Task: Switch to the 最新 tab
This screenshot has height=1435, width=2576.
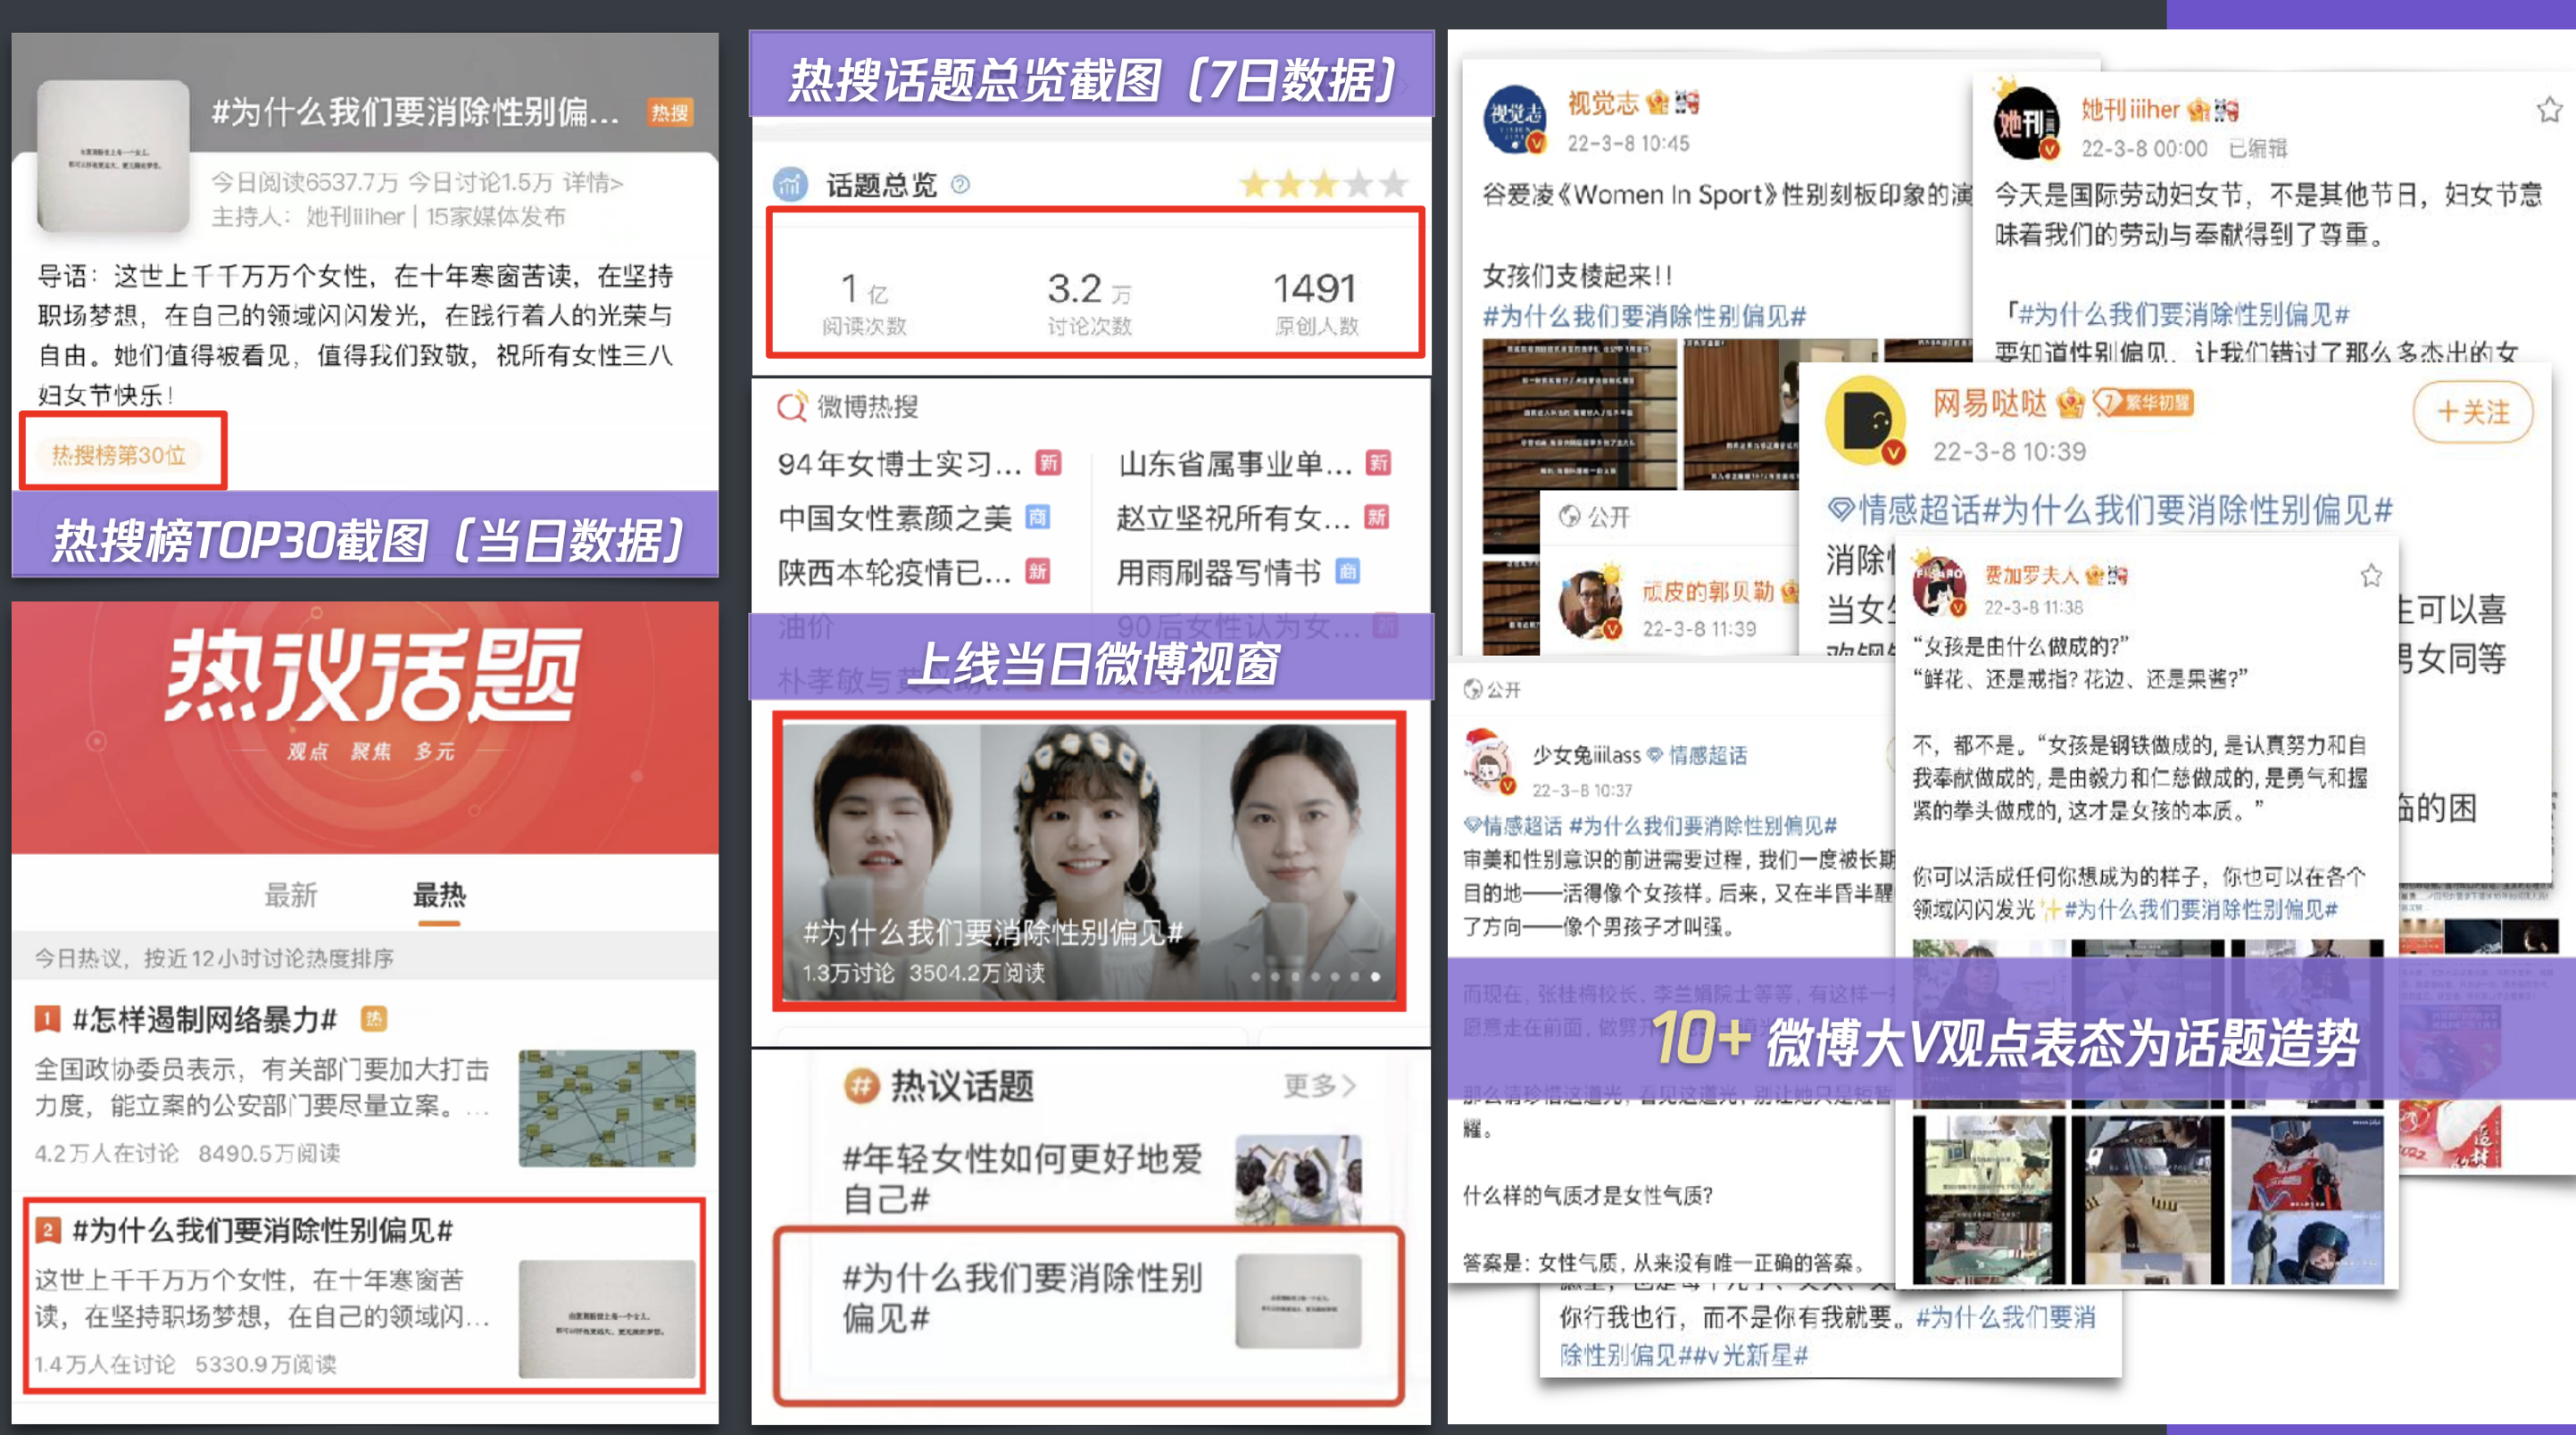Action: pos(291,895)
